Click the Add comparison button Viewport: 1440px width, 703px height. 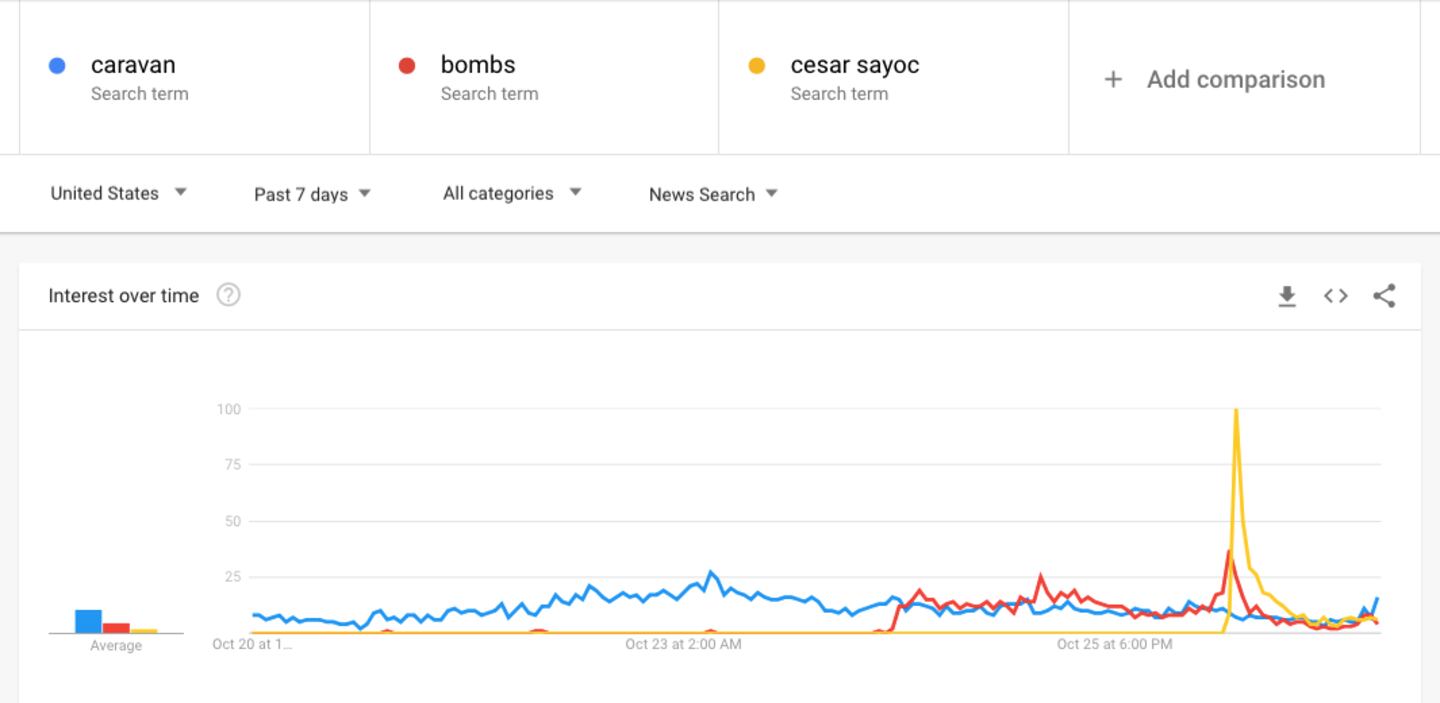pos(1235,79)
